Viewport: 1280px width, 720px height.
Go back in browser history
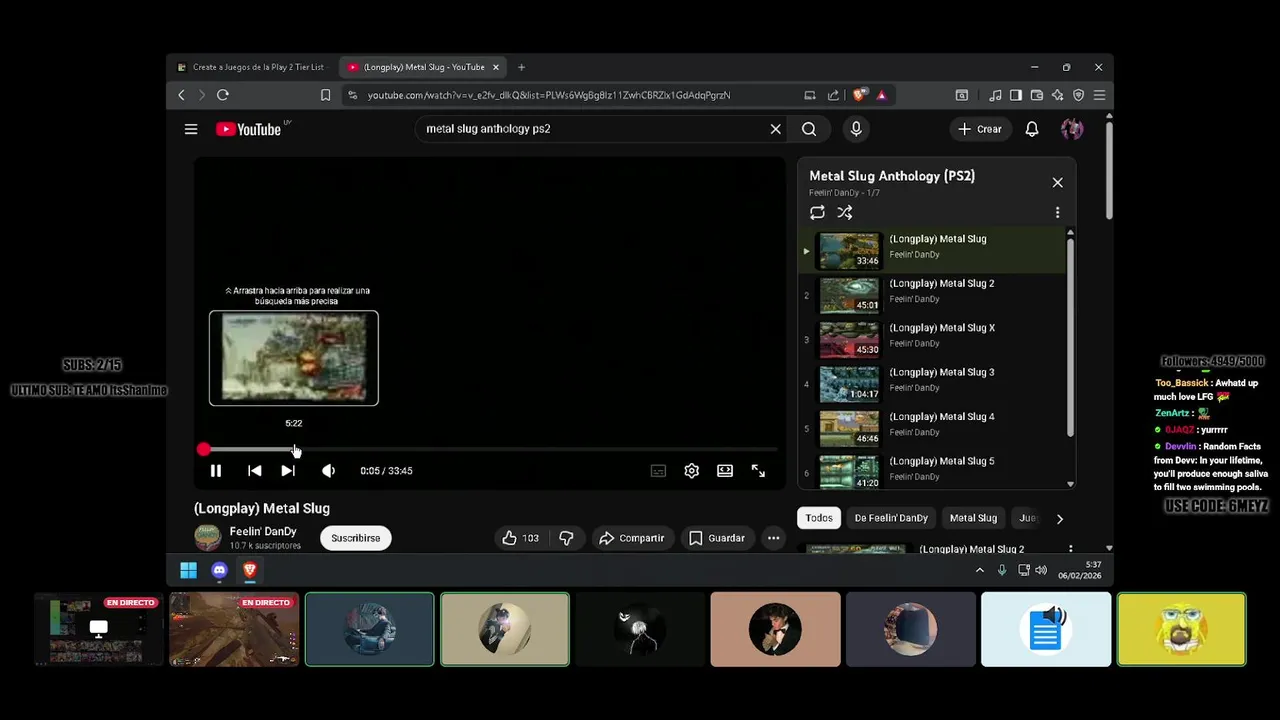click(181, 95)
